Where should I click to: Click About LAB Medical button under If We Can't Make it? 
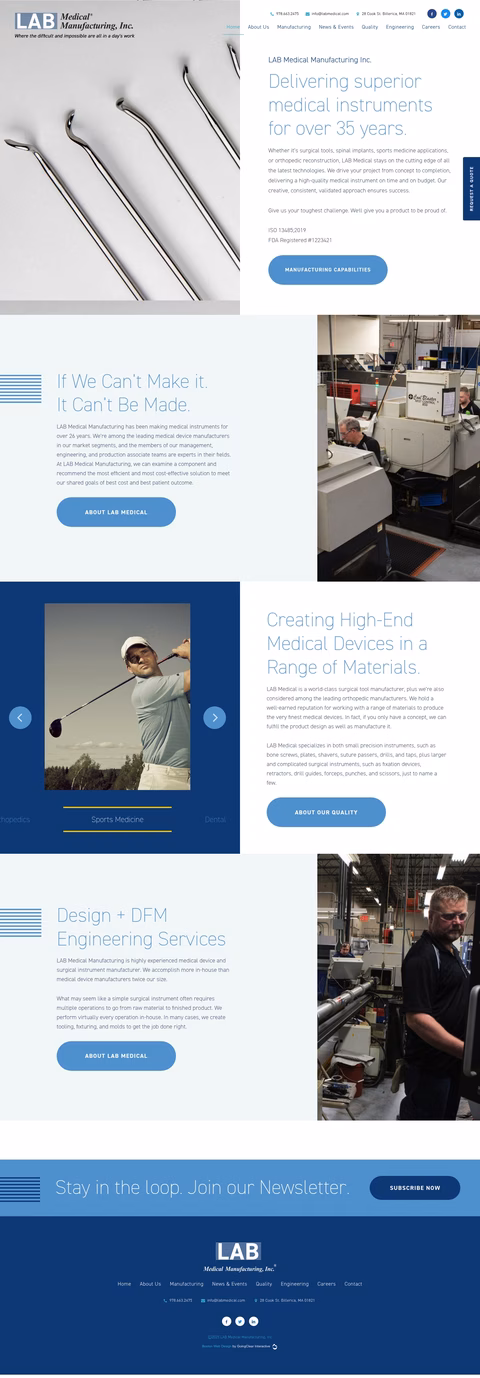coord(116,512)
